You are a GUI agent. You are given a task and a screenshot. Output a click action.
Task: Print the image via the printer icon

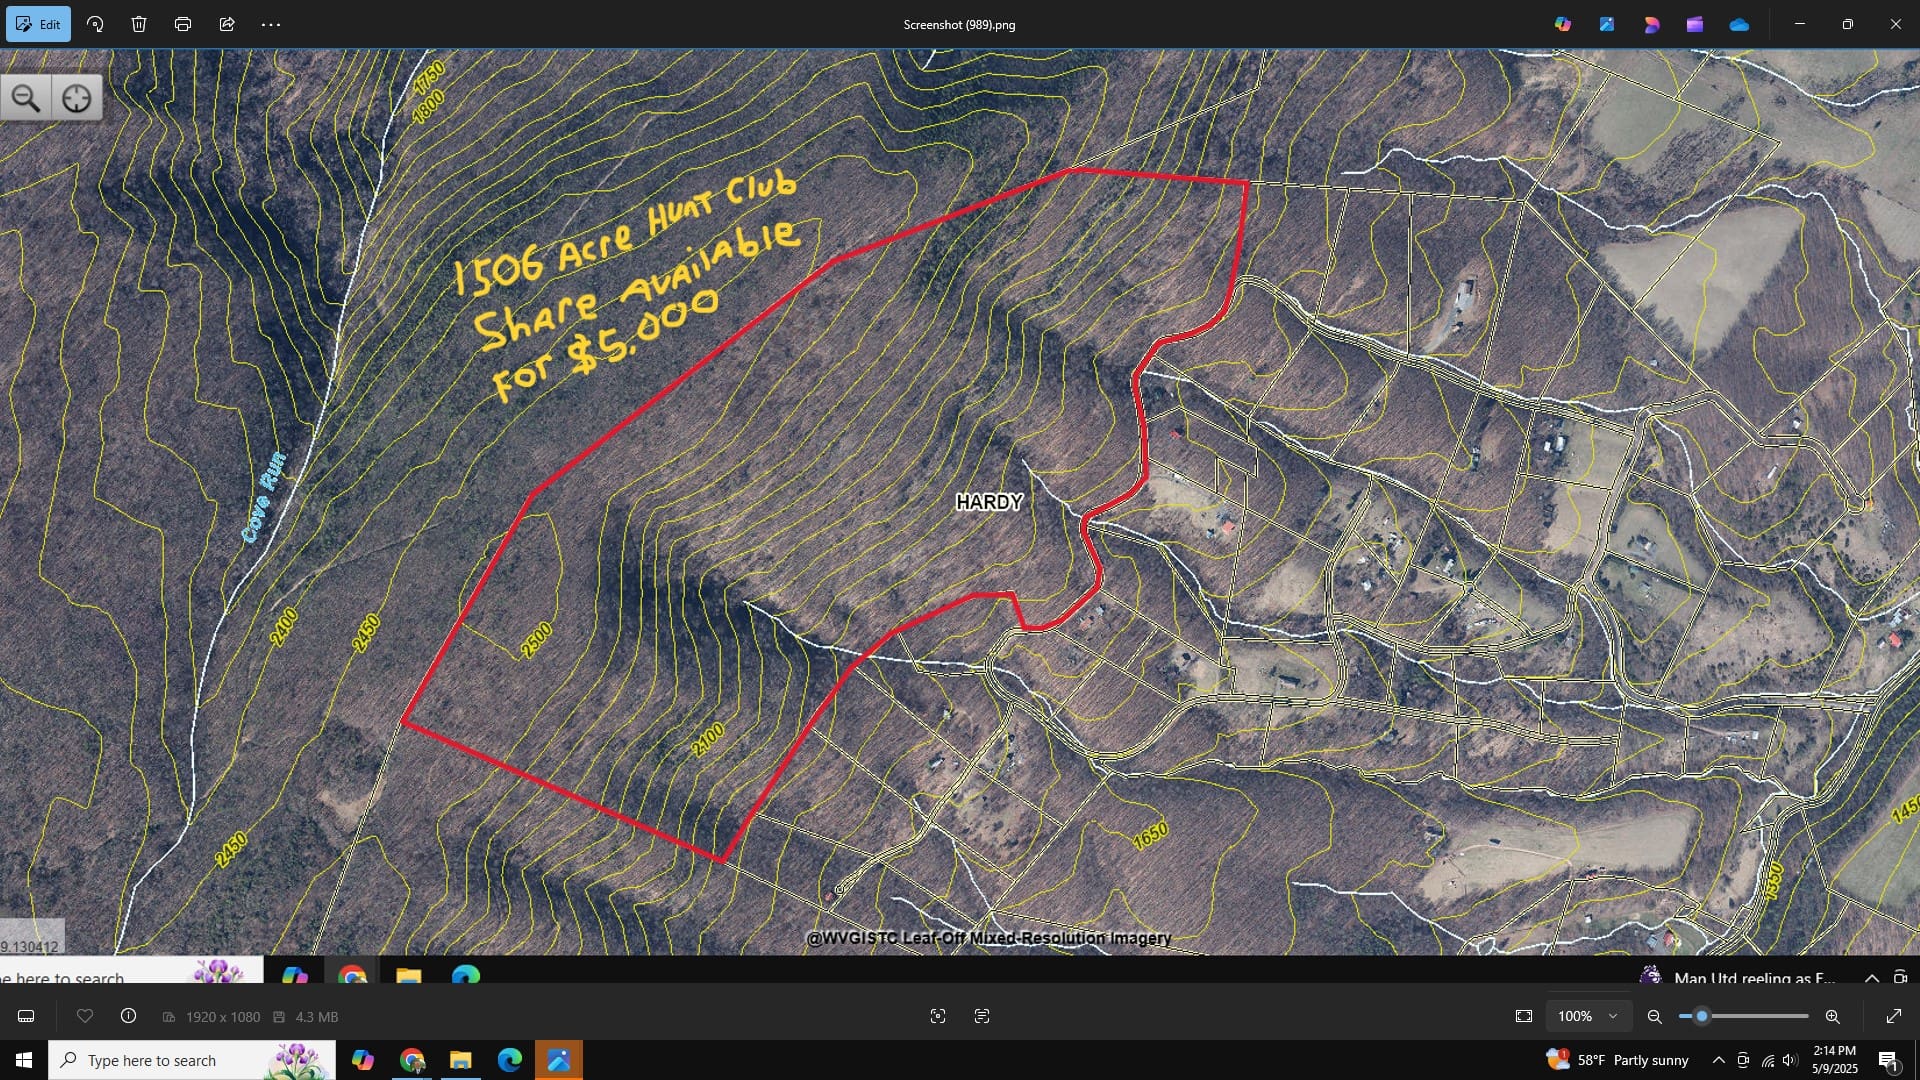pyautogui.click(x=183, y=24)
